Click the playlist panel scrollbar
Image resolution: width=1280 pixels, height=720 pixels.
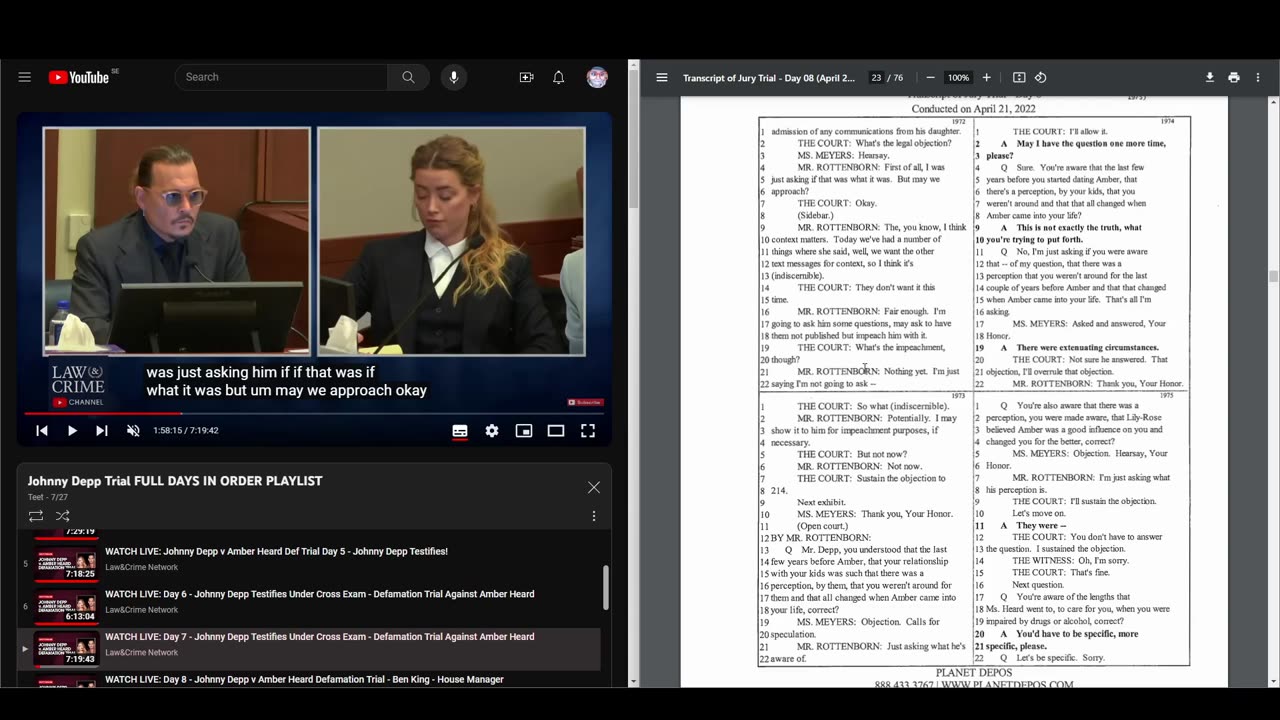click(x=605, y=587)
